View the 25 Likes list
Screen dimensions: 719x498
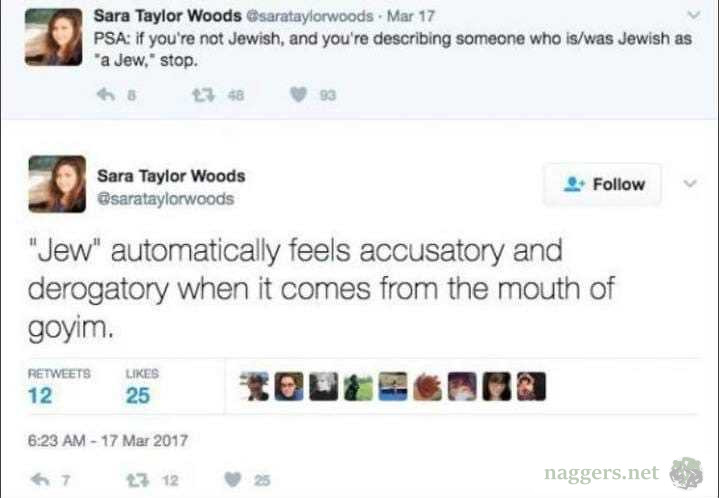[142, 387]
